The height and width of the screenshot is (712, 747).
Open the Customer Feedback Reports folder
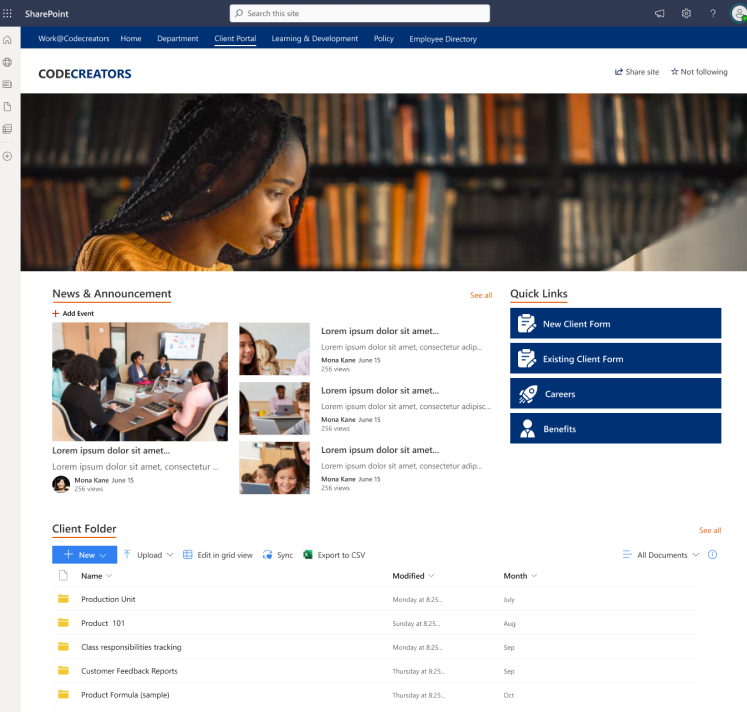click(x=129, y=671)
